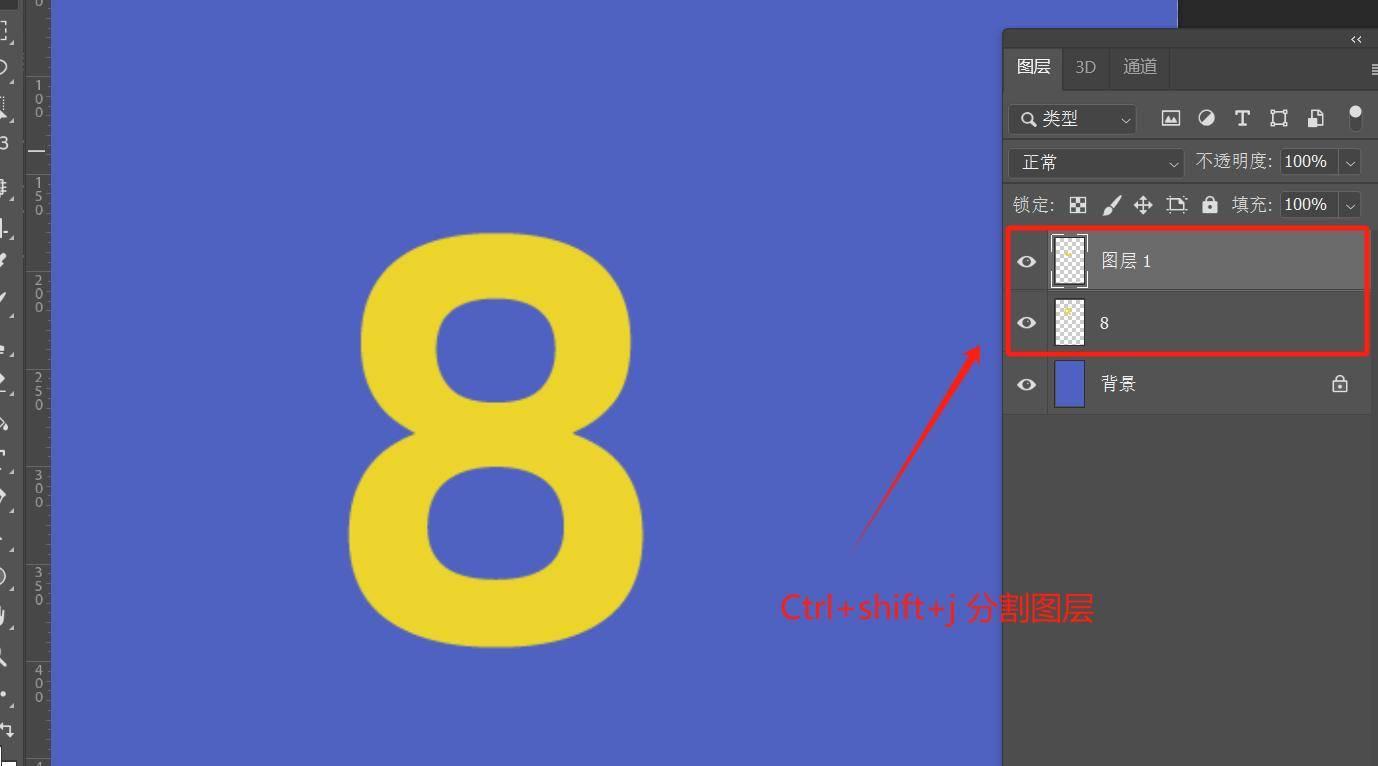
Task: Click the shape layer filter icon
Action: click(1278, 118)
